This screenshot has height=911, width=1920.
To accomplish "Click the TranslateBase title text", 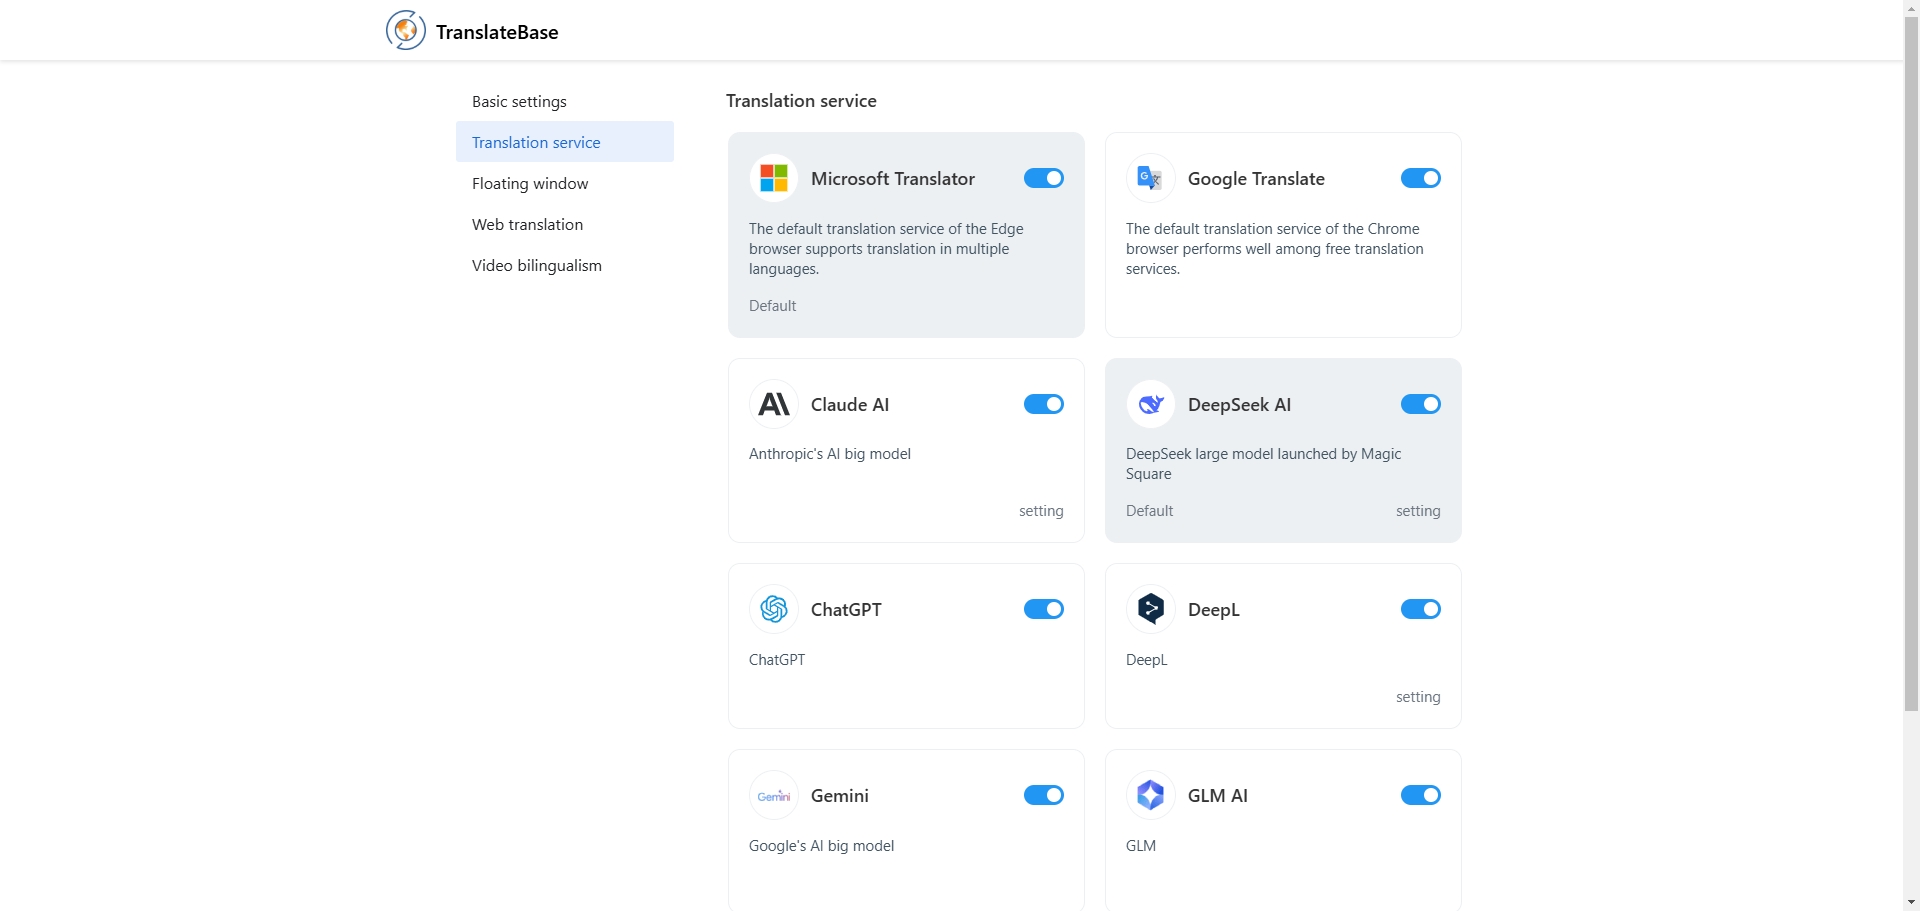I will (x=497, y=32).
